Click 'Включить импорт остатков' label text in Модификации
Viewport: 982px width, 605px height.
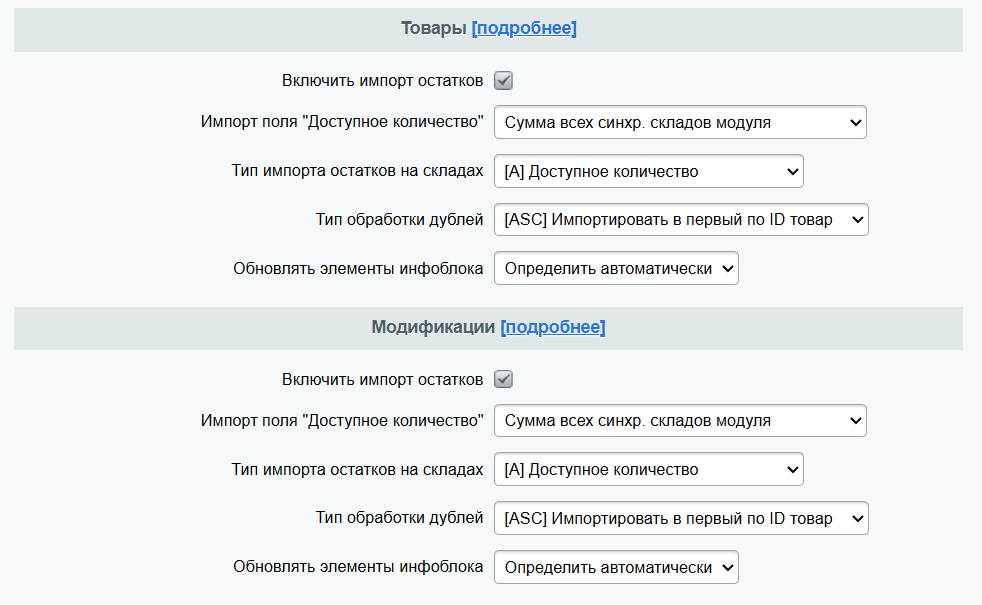(383, 379)
